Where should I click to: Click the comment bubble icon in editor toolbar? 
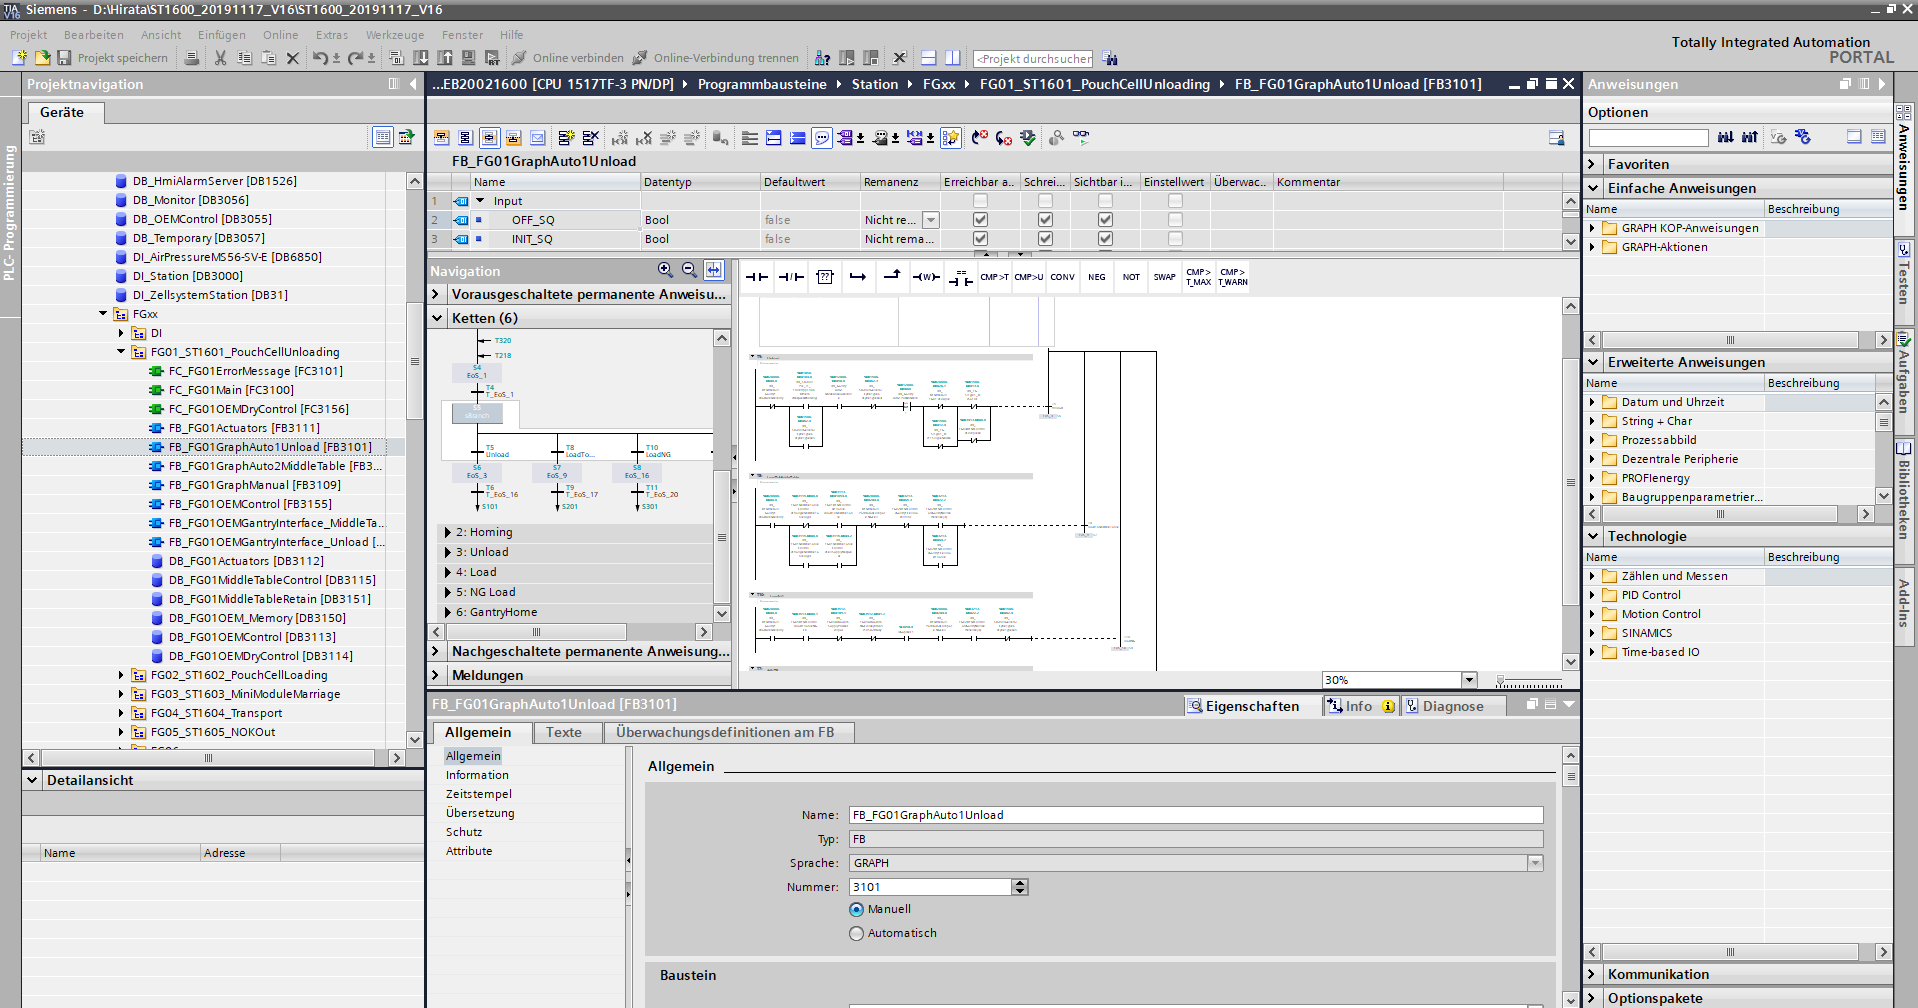tap(822, 138)
